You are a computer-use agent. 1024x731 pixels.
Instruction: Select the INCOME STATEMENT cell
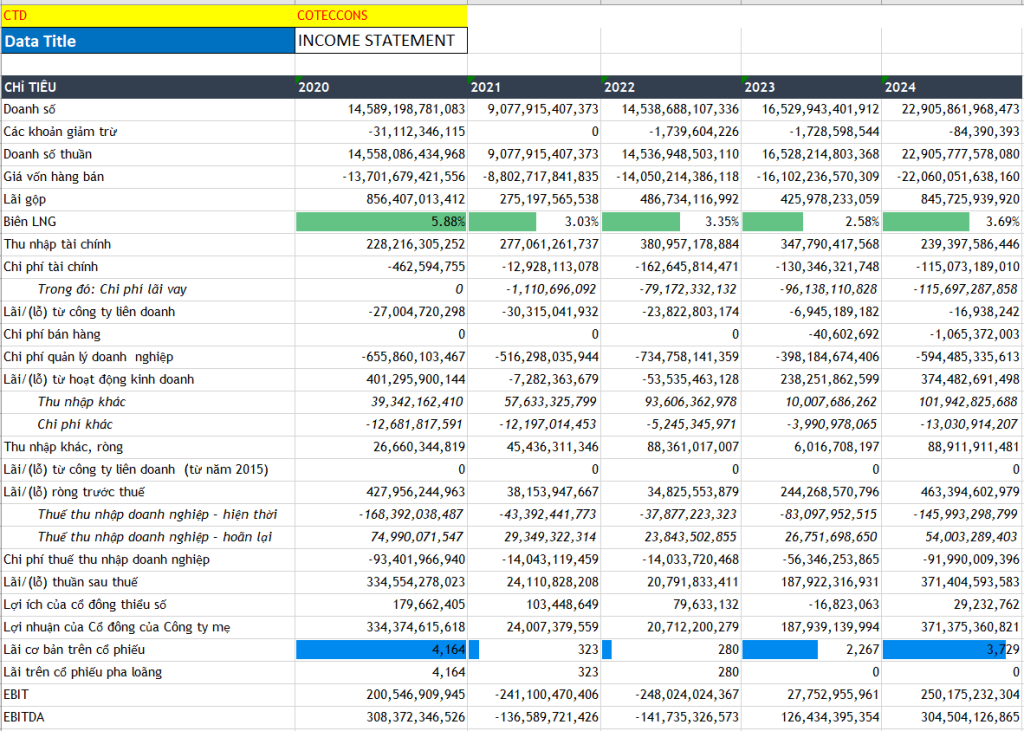pyautogui.click(x=380, y=41)
